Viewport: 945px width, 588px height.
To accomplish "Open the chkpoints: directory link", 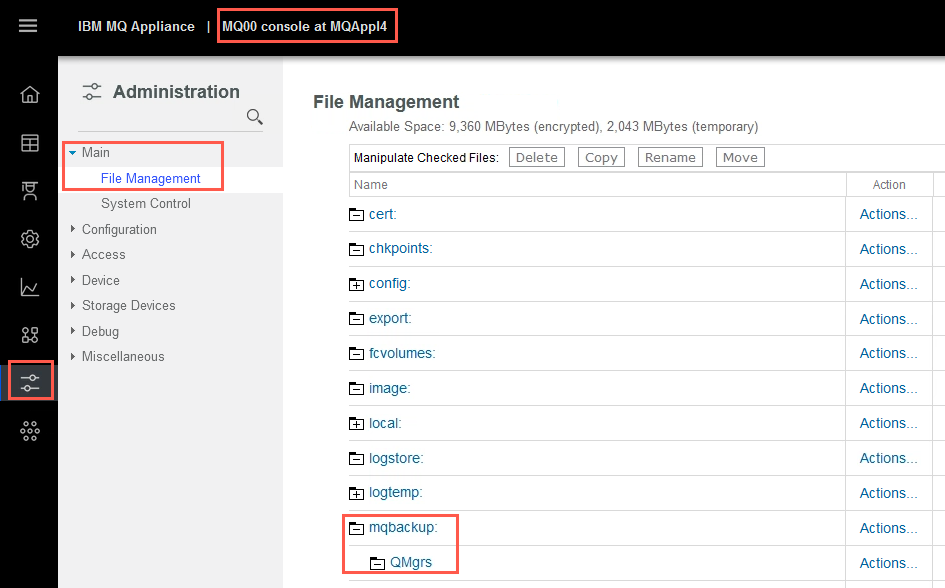I will pos(401,249).
